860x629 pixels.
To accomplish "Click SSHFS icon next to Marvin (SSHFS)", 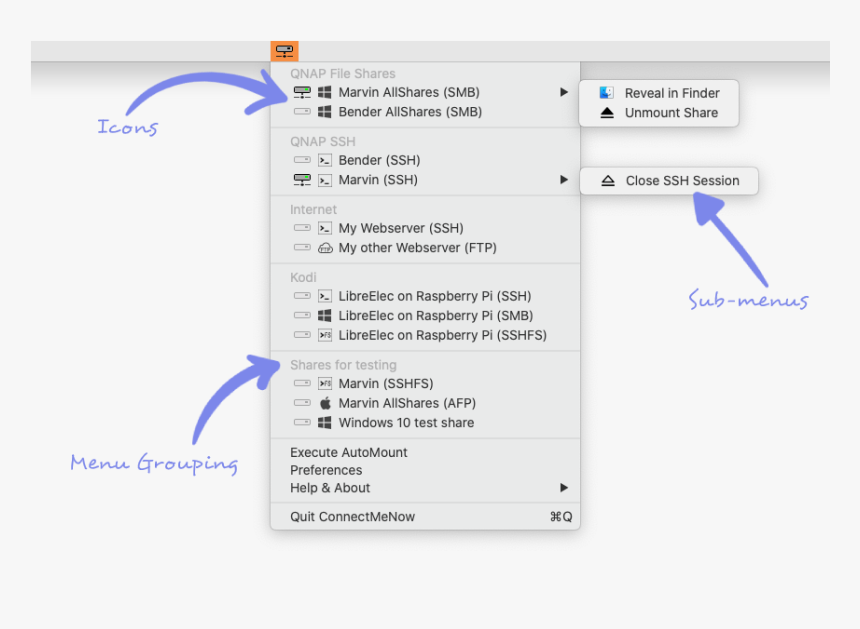I will pyautogui.click(x=325, y=383).
